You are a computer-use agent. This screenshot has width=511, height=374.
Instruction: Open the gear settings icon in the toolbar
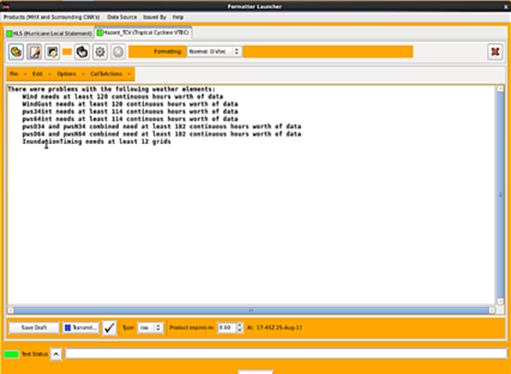click(x=100, y=52)
